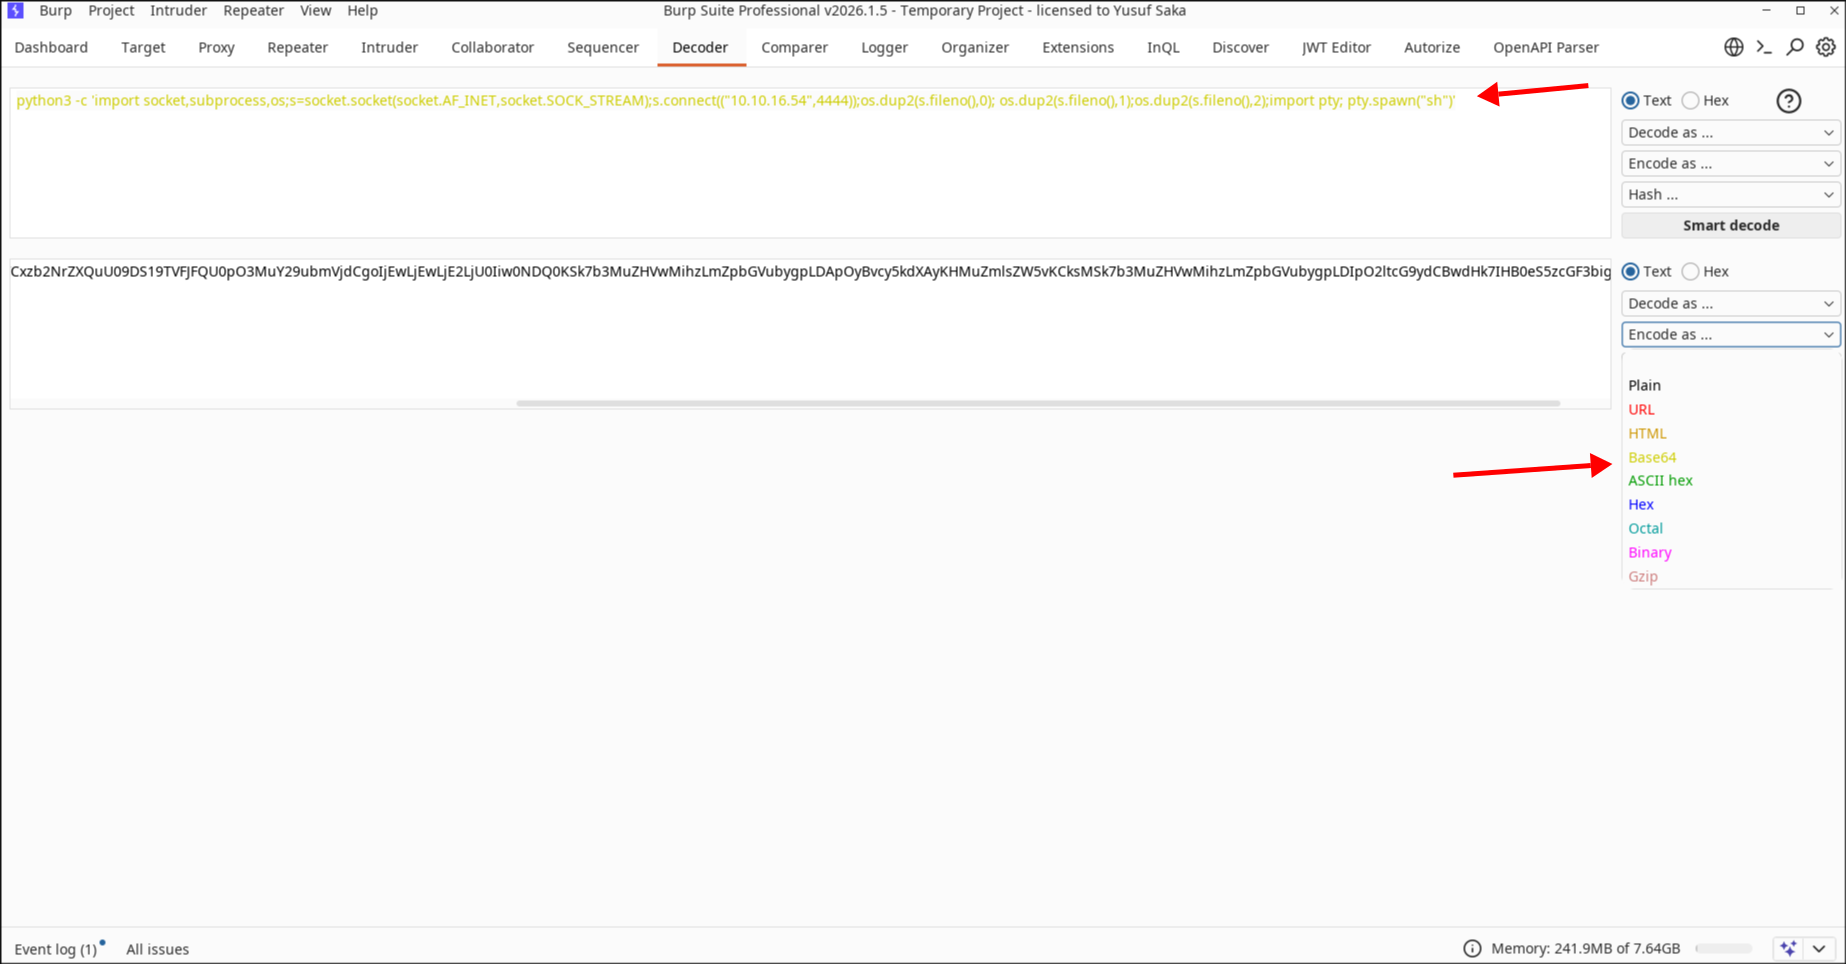The image size is (1846, 964).
Task: Open All issues in status bar
Action: (157, 949)
